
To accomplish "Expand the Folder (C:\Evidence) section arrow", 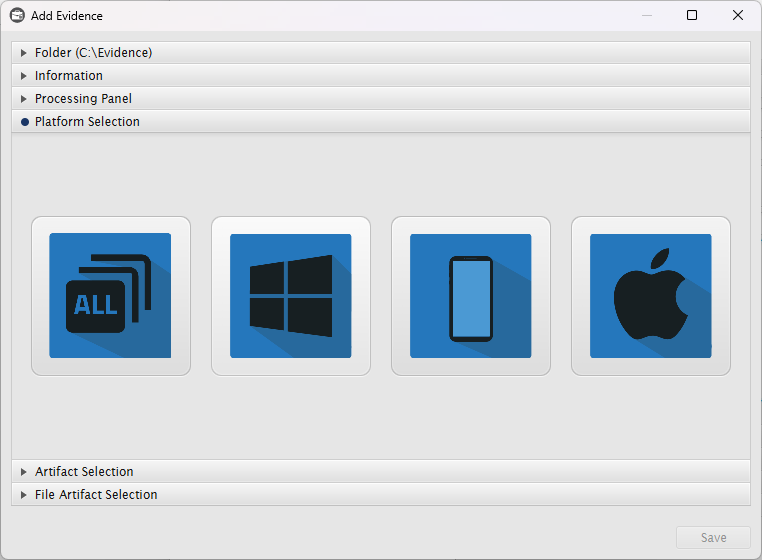I will coord(23,52).
